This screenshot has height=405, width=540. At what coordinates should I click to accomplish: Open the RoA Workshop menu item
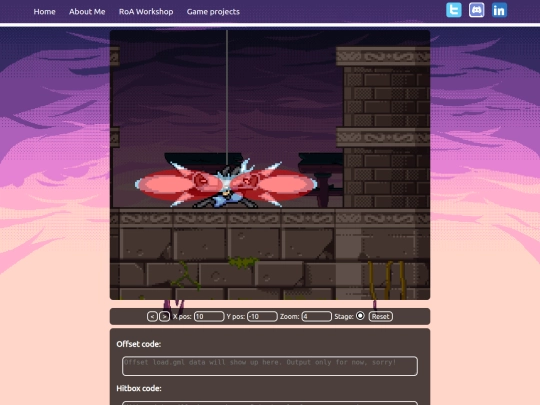(x=146, y=12)
